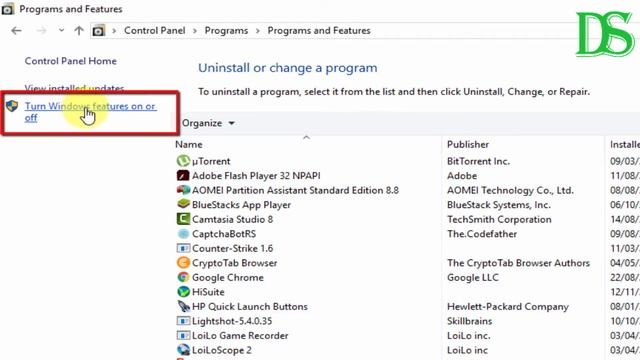Click AOMEI Technology Co., Ltd. publisher cell

(510, 190)
